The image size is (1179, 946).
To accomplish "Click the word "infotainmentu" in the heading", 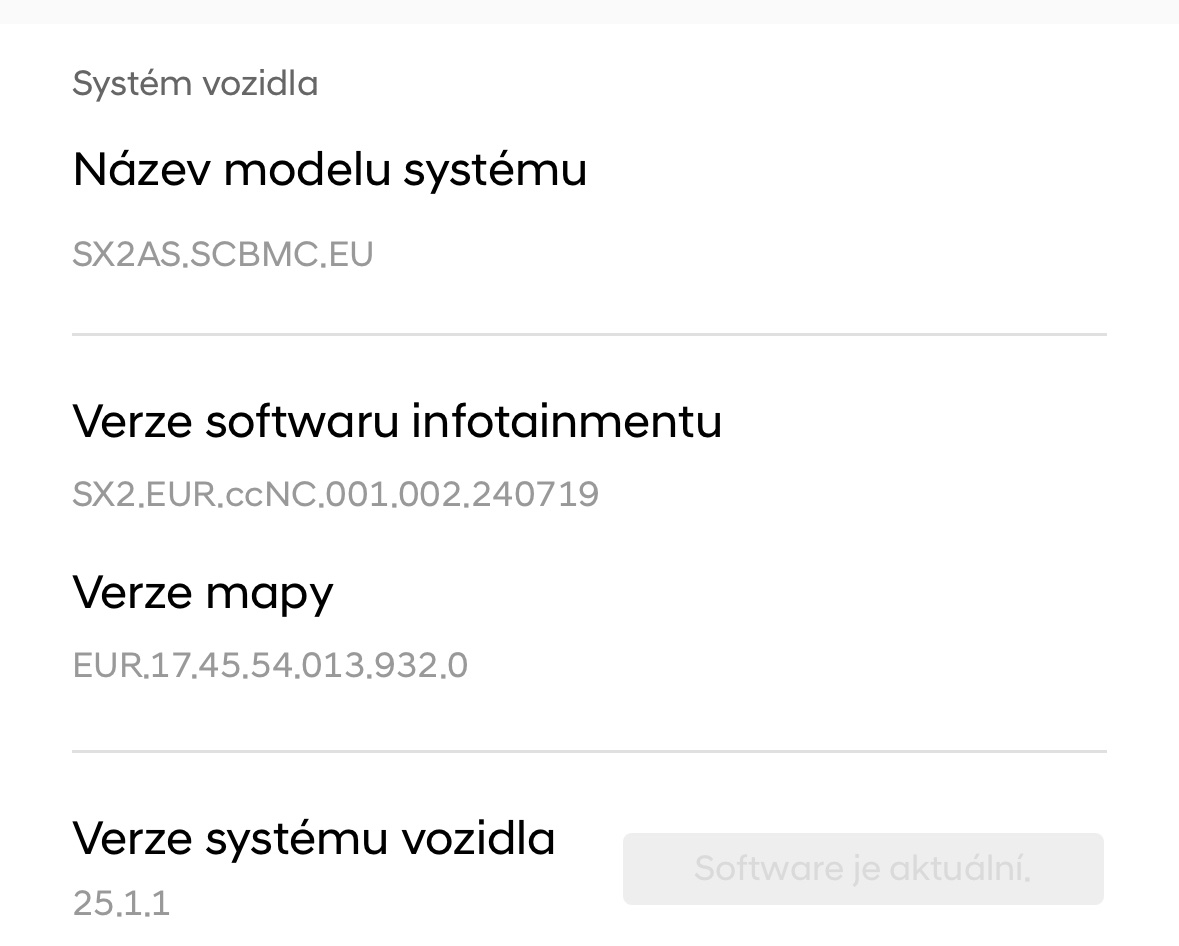I will 566,421.
